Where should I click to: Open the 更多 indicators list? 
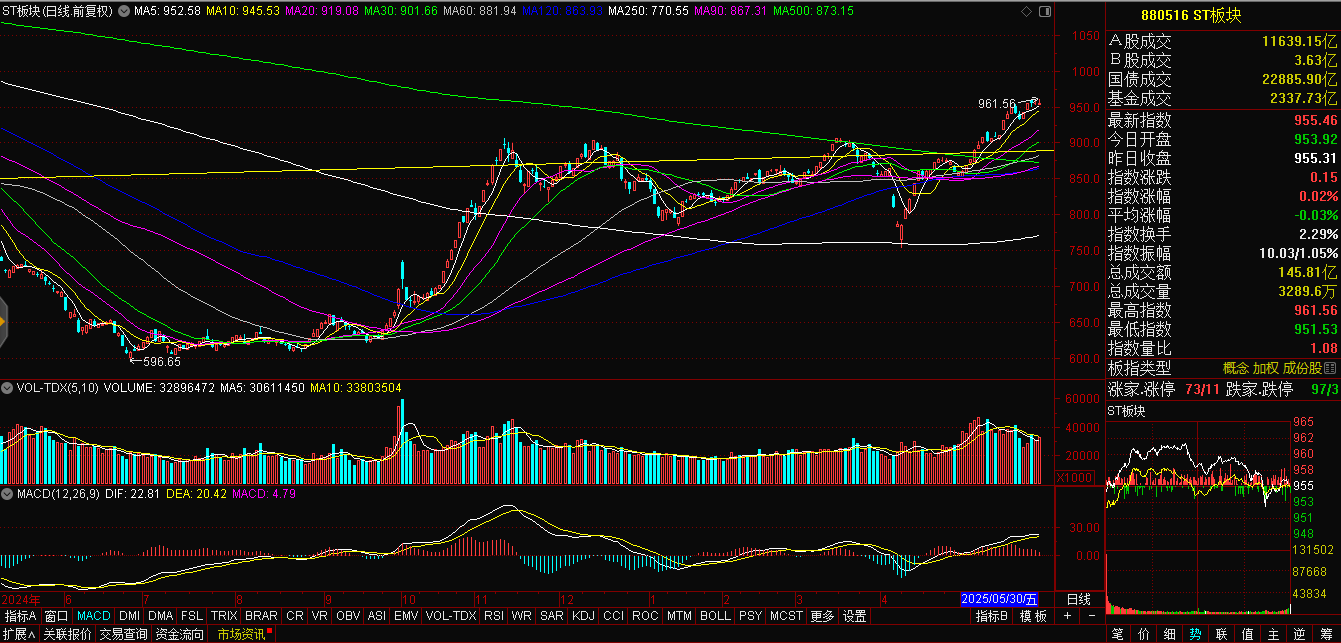point(822,616)
